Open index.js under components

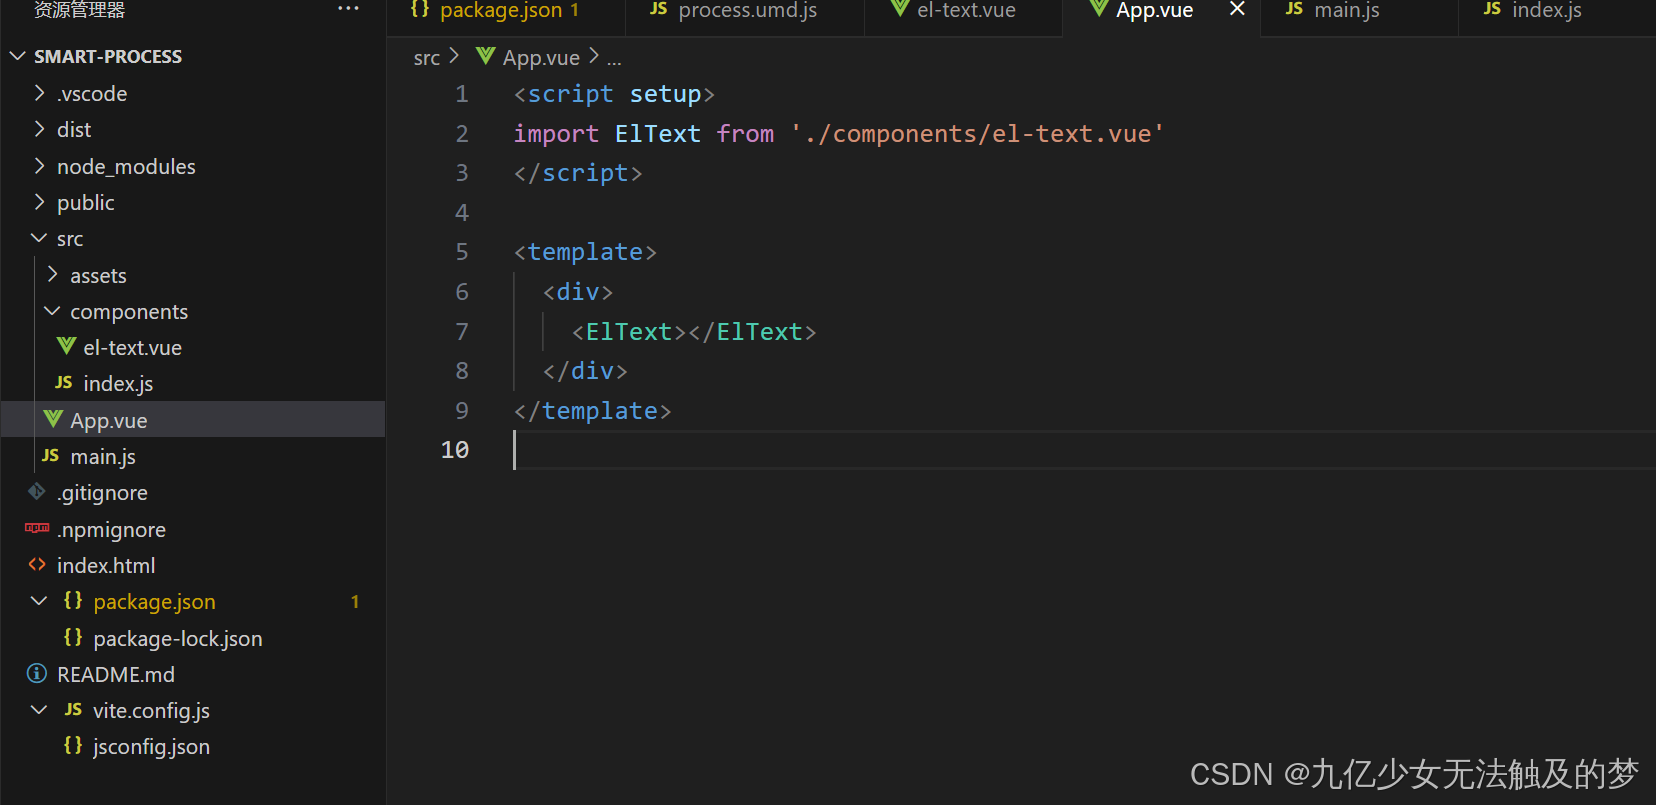(118, 384)
